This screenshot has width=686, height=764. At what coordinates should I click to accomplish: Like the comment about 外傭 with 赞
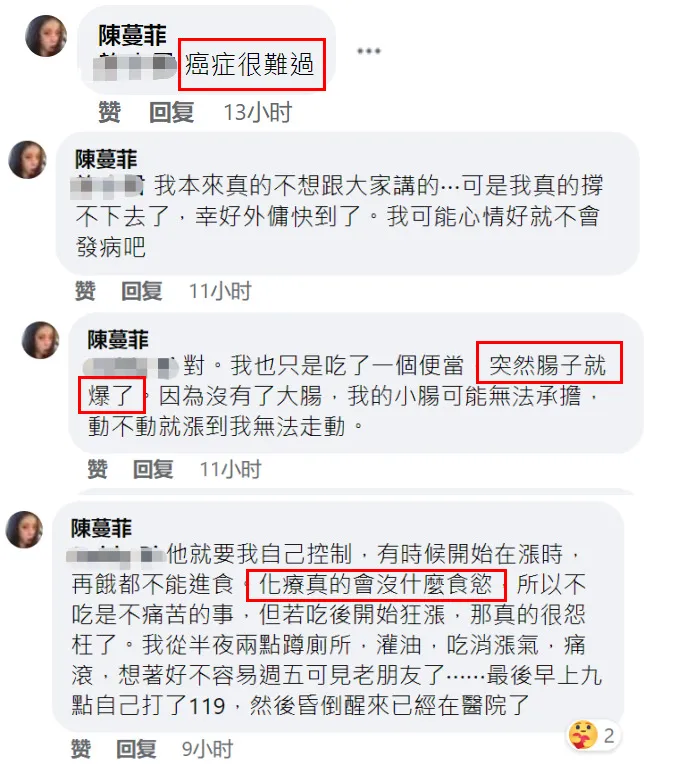[85, 291]
